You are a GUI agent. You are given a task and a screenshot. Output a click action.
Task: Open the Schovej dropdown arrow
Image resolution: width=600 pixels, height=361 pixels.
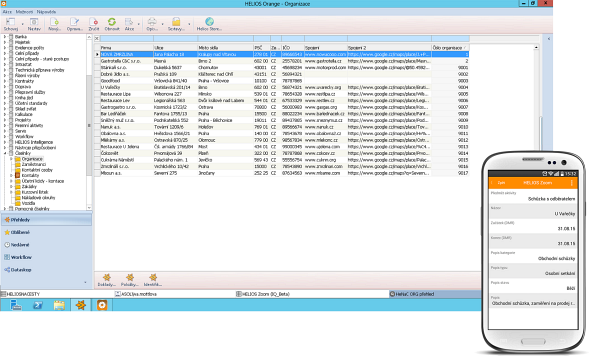[x=22, y=25]
